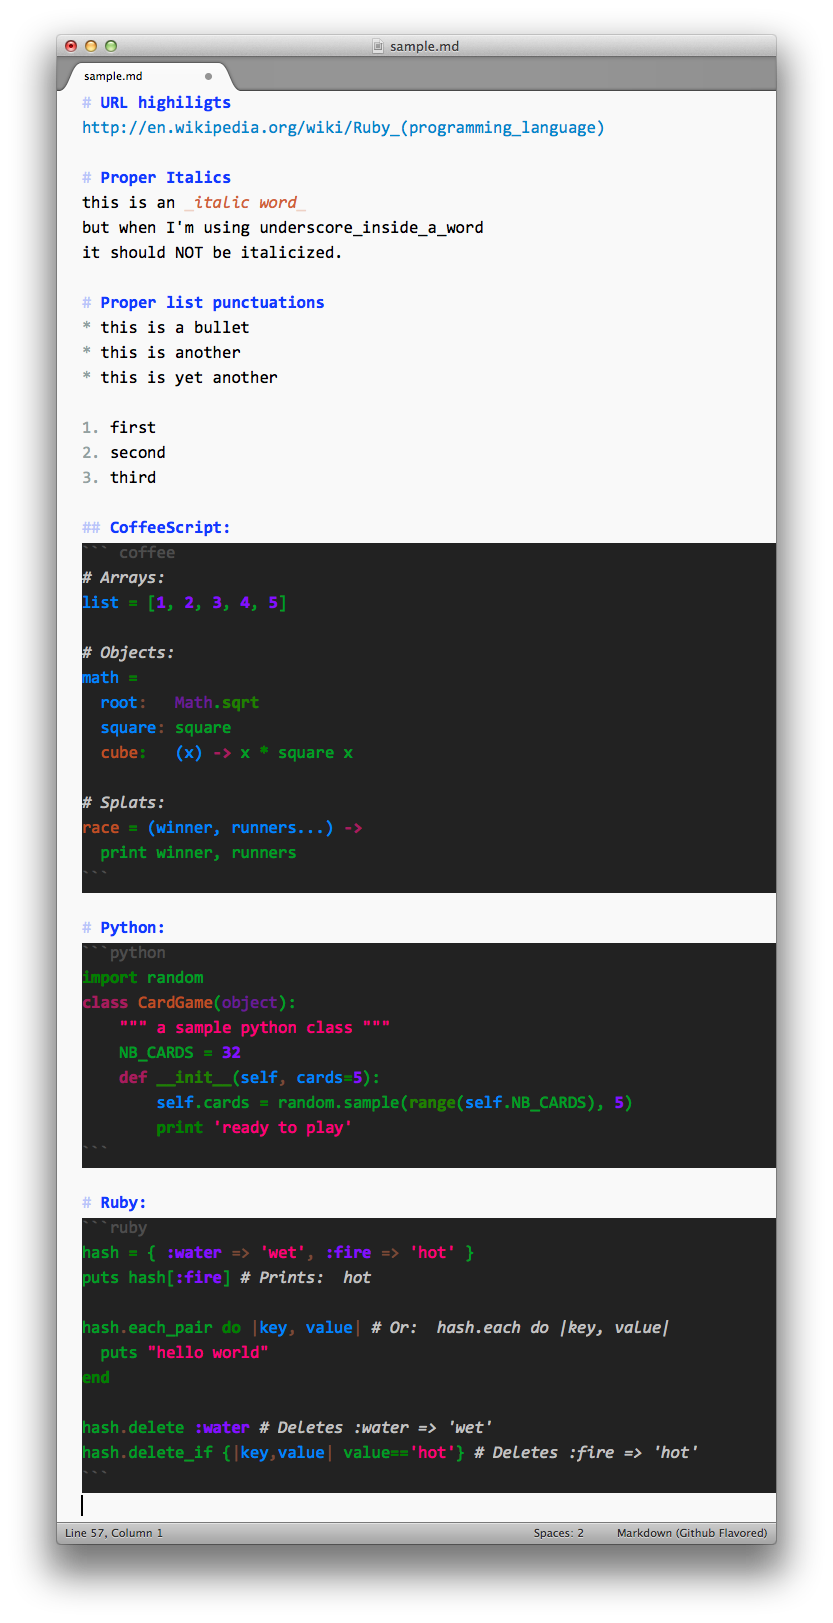Click the 'self.cards = random.sample' line
Viewport: 833px width, 1623px height.
click(x=395, y=1103)
